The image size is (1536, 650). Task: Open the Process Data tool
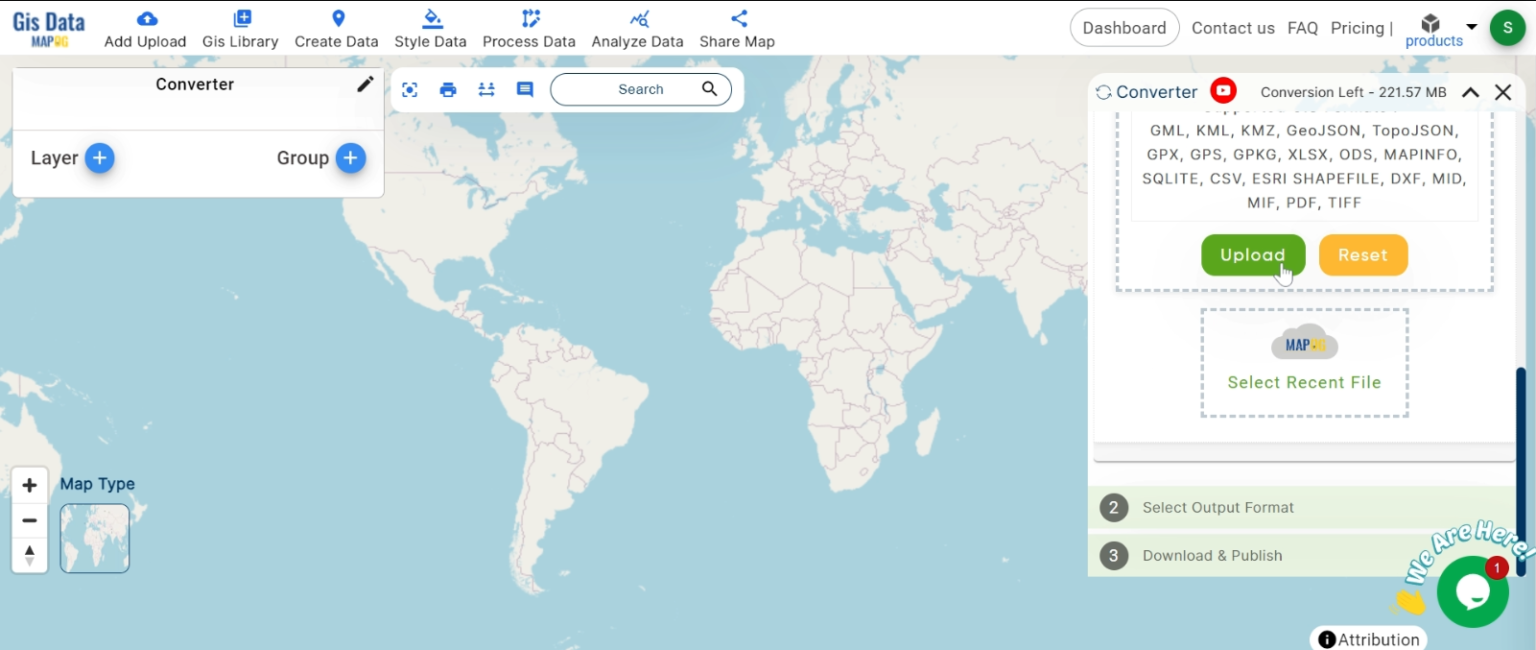(x=529, y=28)
